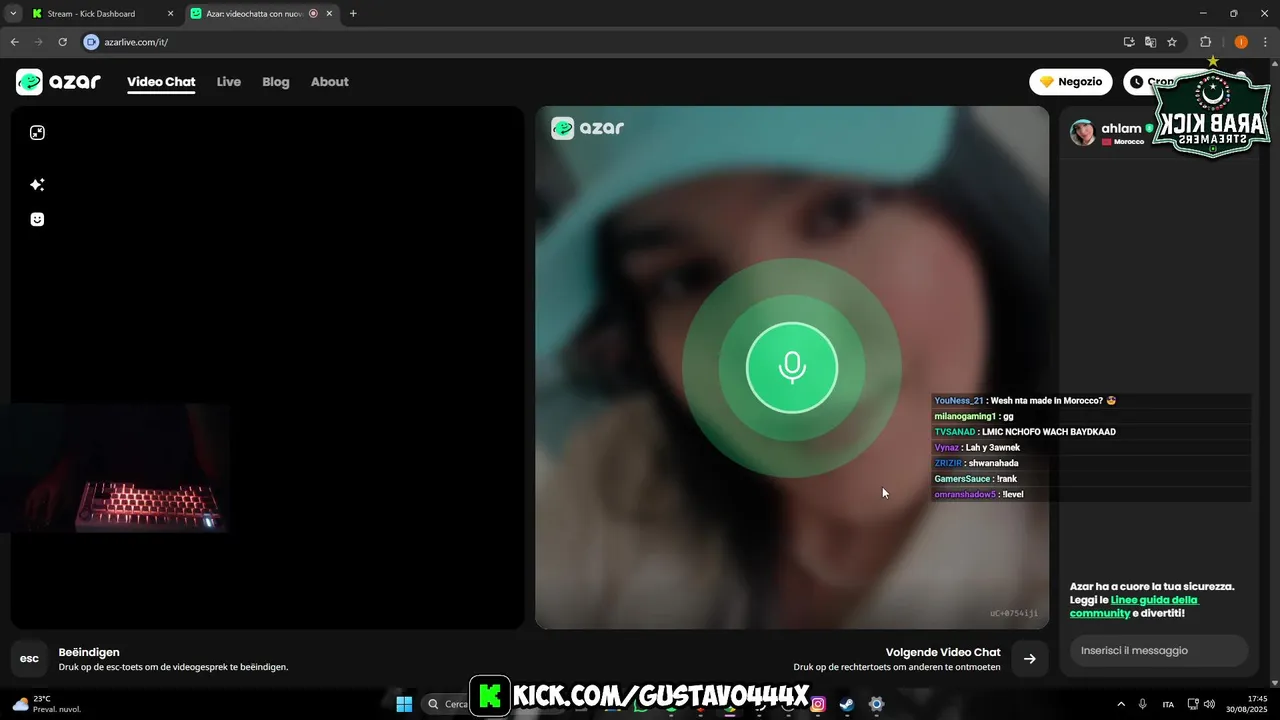
Task: Click the esc key end chat button
Action: [29, 659]
